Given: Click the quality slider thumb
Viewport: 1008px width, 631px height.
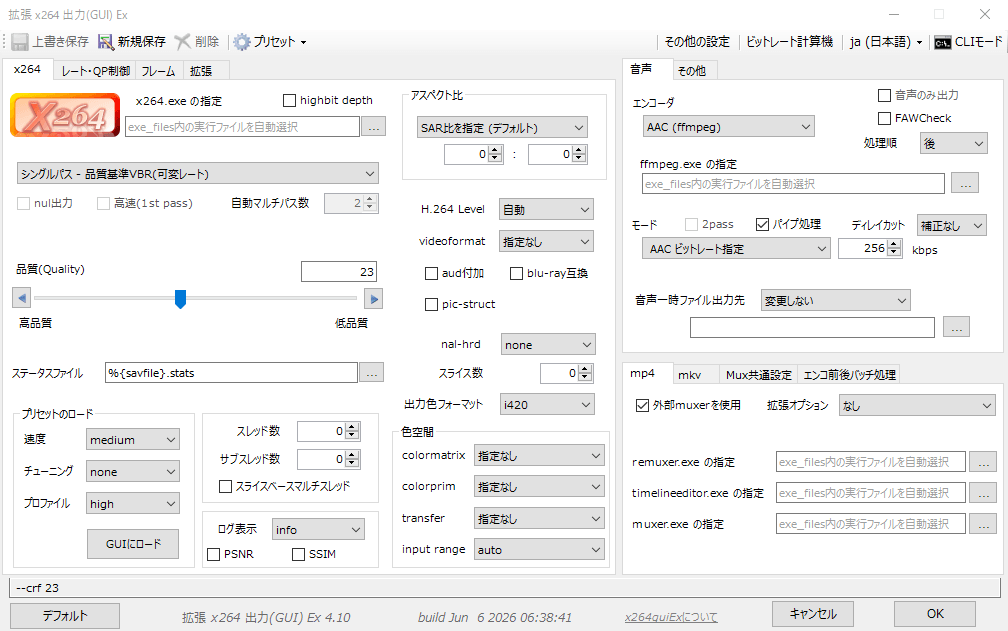Looking at the screenshot, I should coord(181,299).
